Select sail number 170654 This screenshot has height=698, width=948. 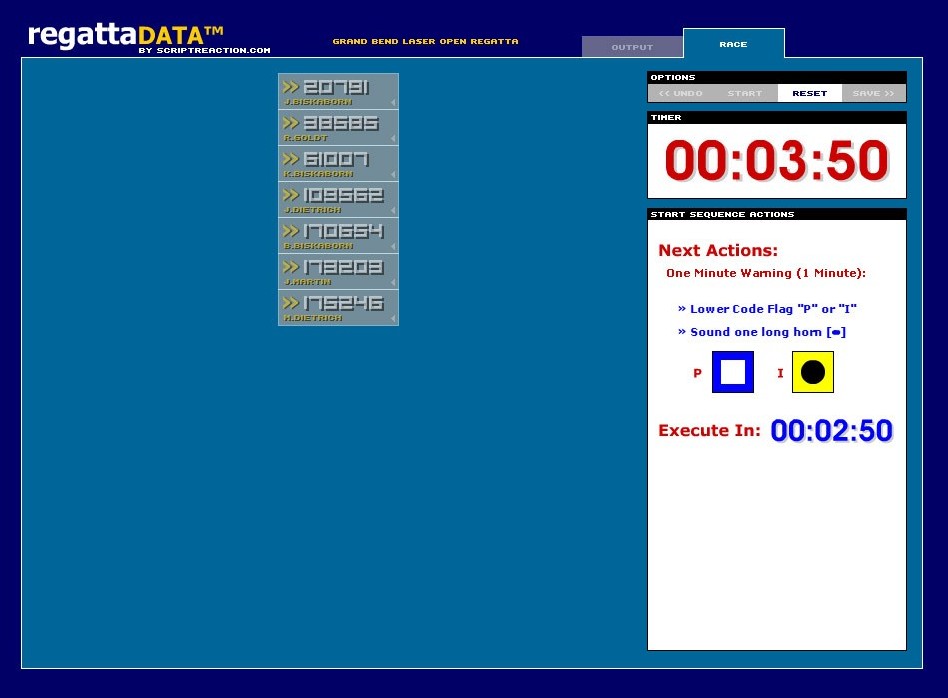pos(343,230)
